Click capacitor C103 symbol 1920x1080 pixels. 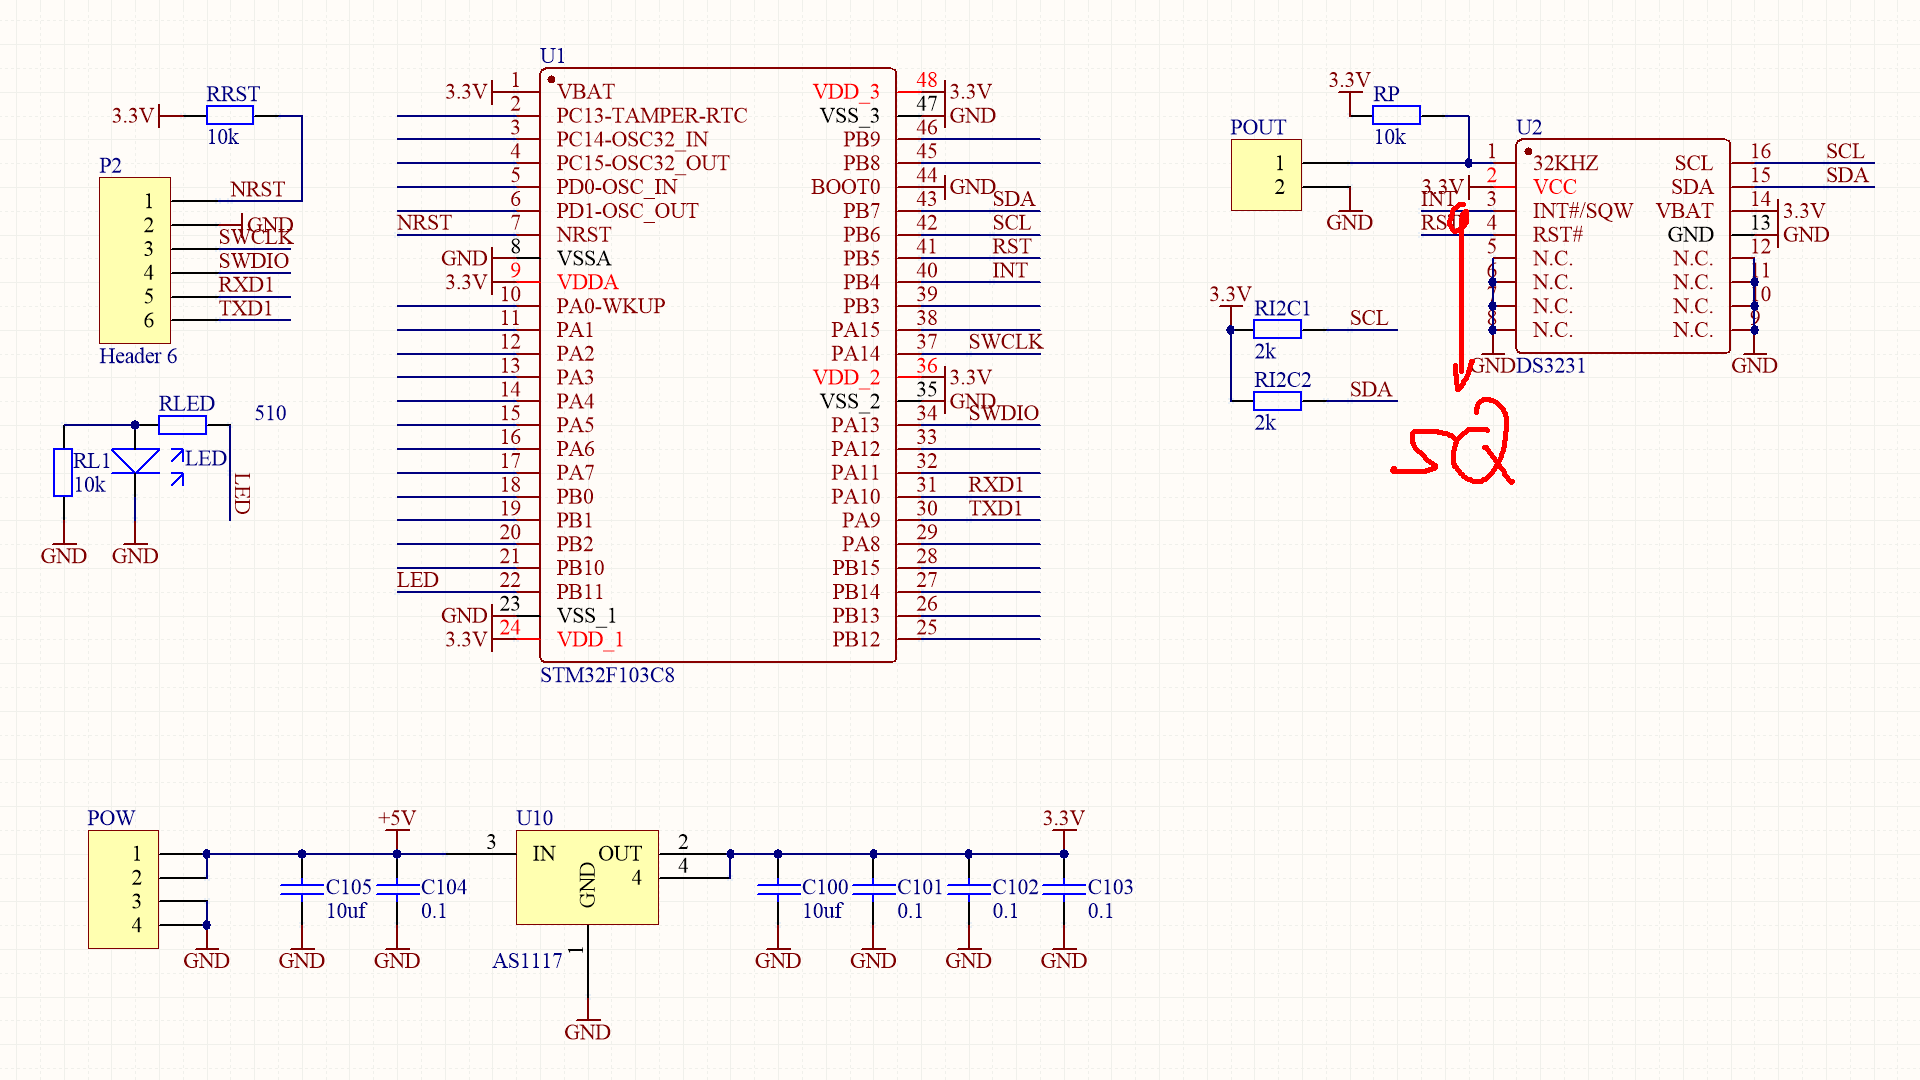click(x=1064, y=889)
